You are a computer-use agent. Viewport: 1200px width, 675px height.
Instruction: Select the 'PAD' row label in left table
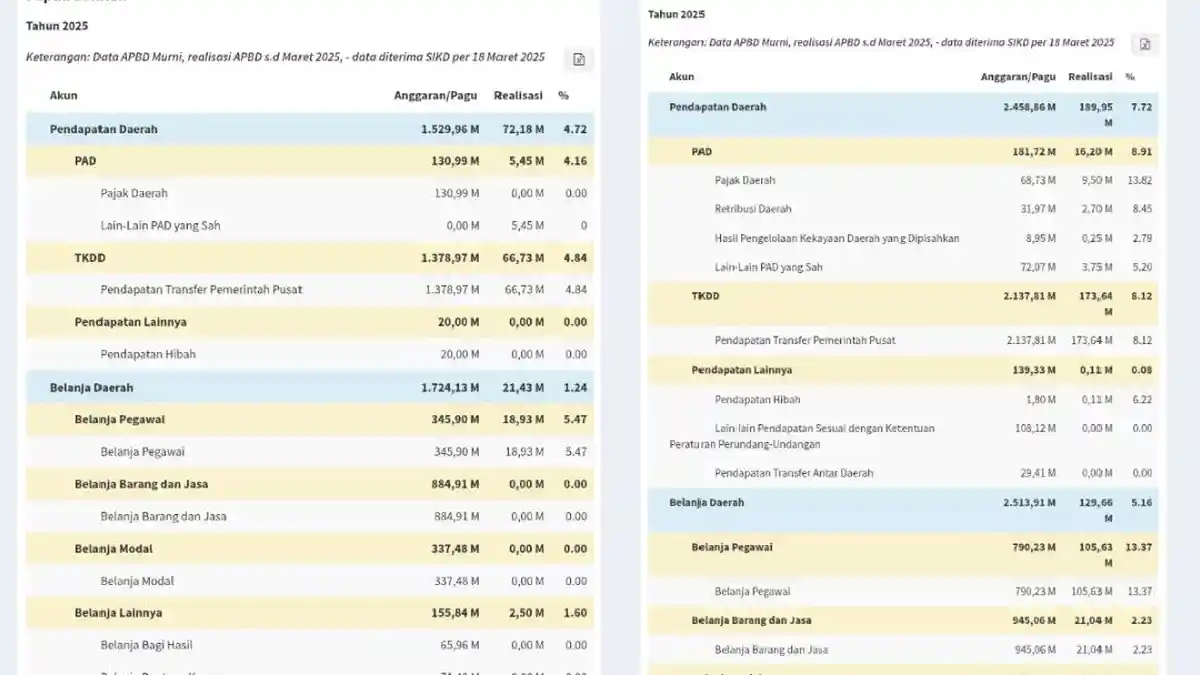click(85, 161)
